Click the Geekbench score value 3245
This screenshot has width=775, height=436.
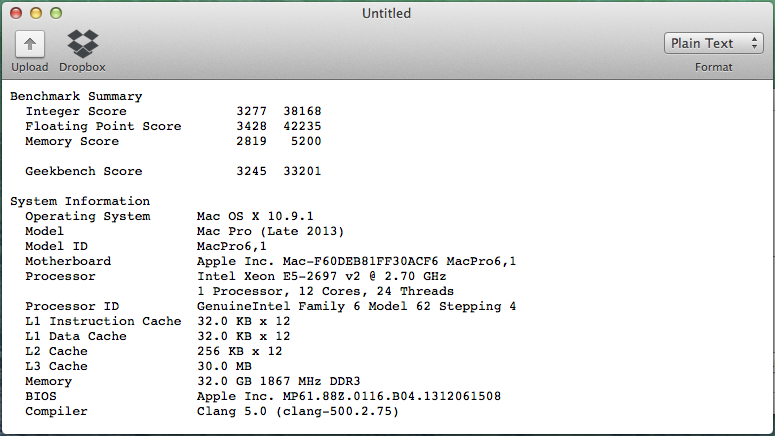click(x=252, y=171)
